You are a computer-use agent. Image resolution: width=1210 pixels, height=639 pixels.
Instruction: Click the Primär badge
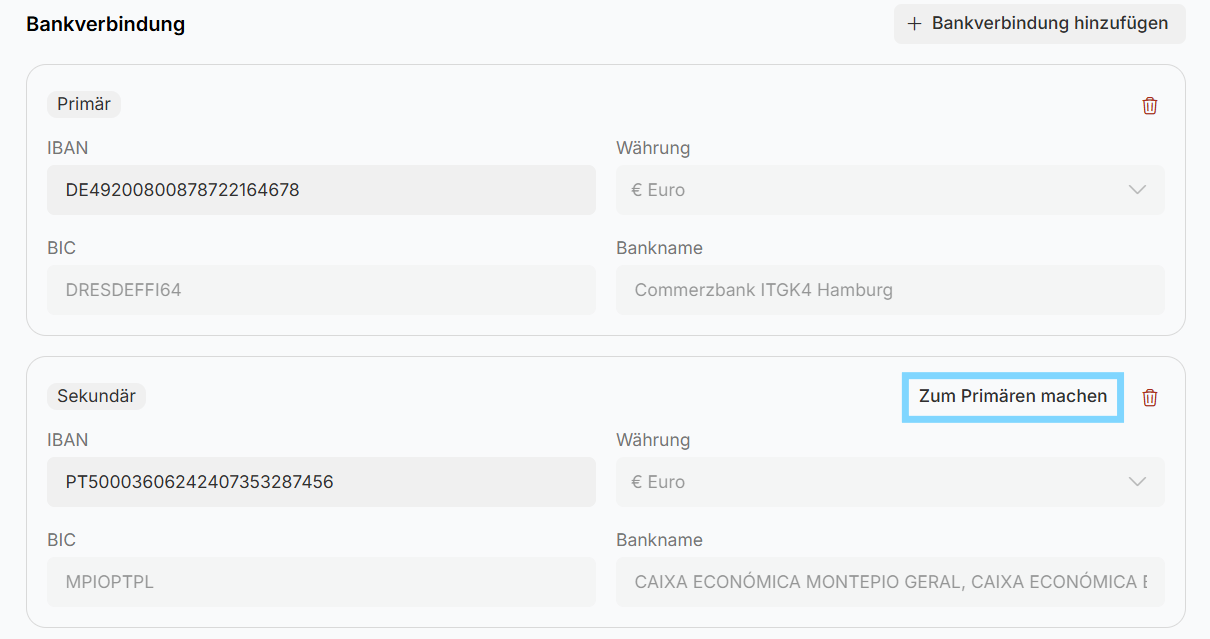84,104
